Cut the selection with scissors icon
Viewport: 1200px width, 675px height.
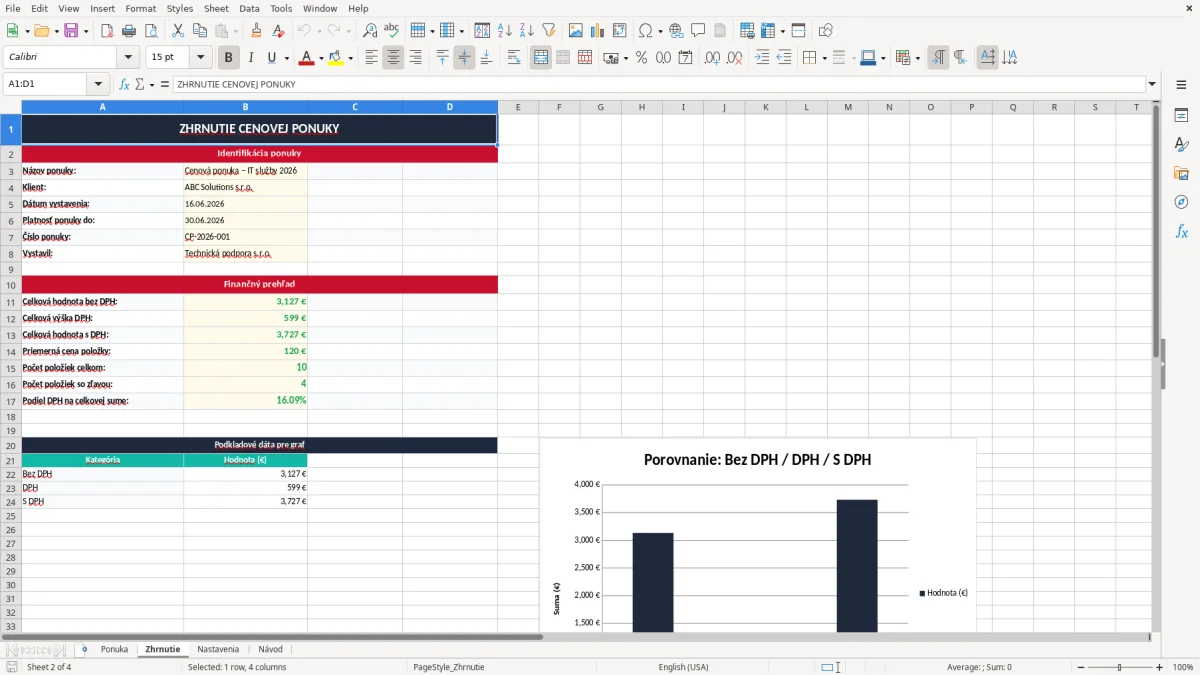click(177, 31)
